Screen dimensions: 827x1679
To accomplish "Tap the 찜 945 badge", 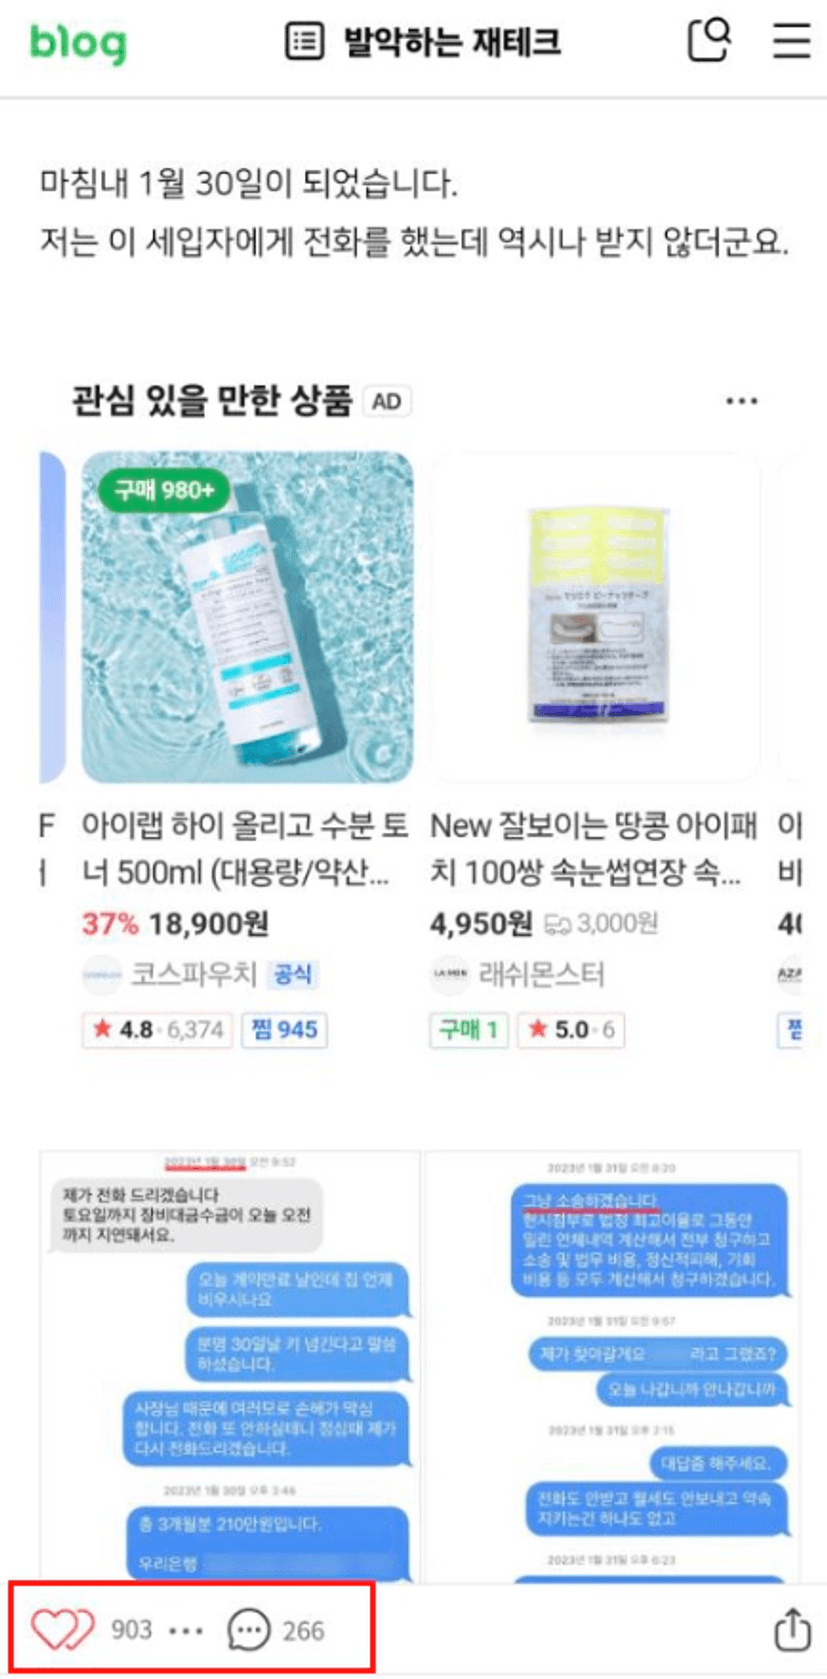I will (285, 1030).
